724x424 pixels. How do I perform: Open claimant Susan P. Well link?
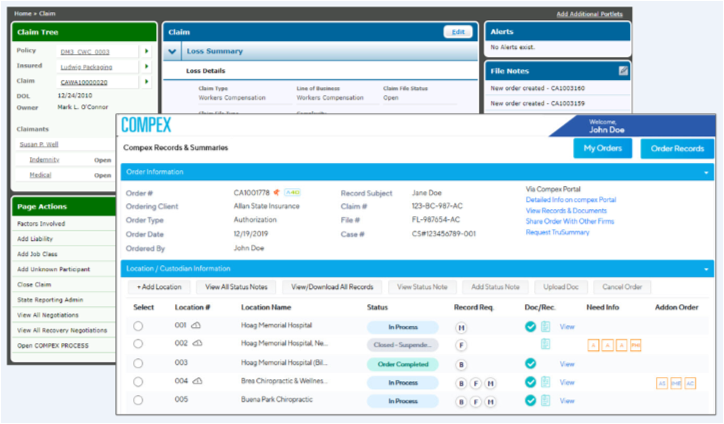click(x=39, y=145)
